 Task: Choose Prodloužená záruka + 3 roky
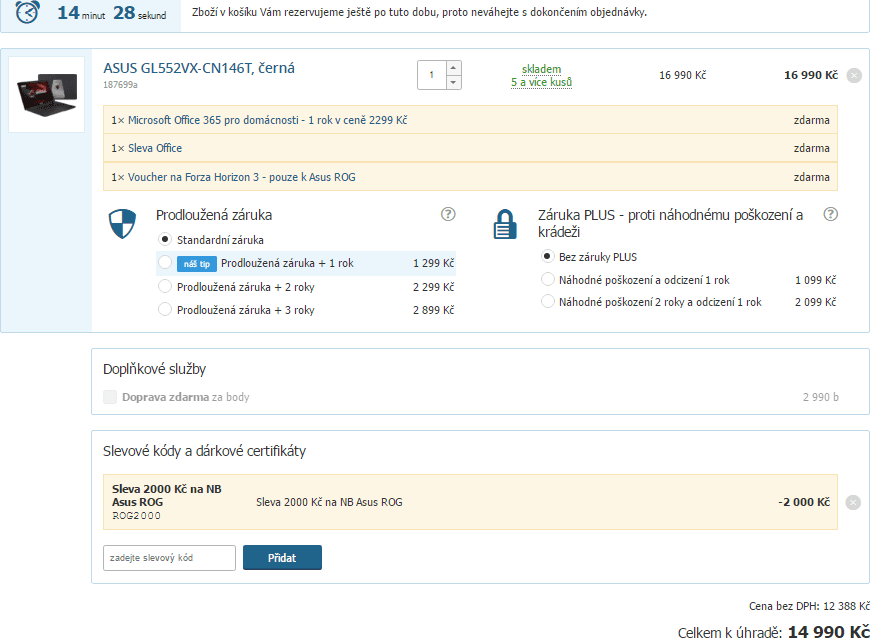pos(164,309)
